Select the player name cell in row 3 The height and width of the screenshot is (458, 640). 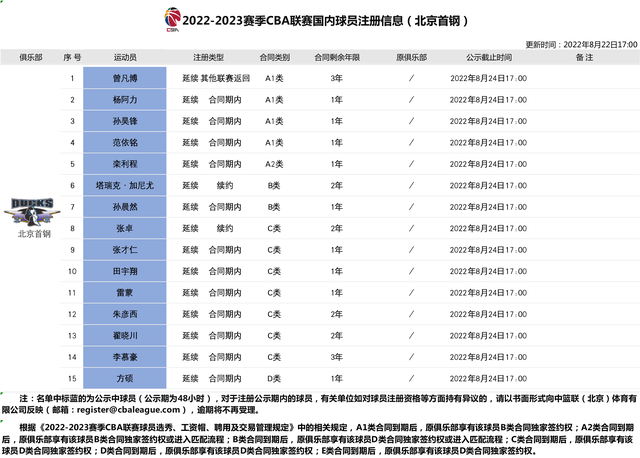[x=125, y=121]
